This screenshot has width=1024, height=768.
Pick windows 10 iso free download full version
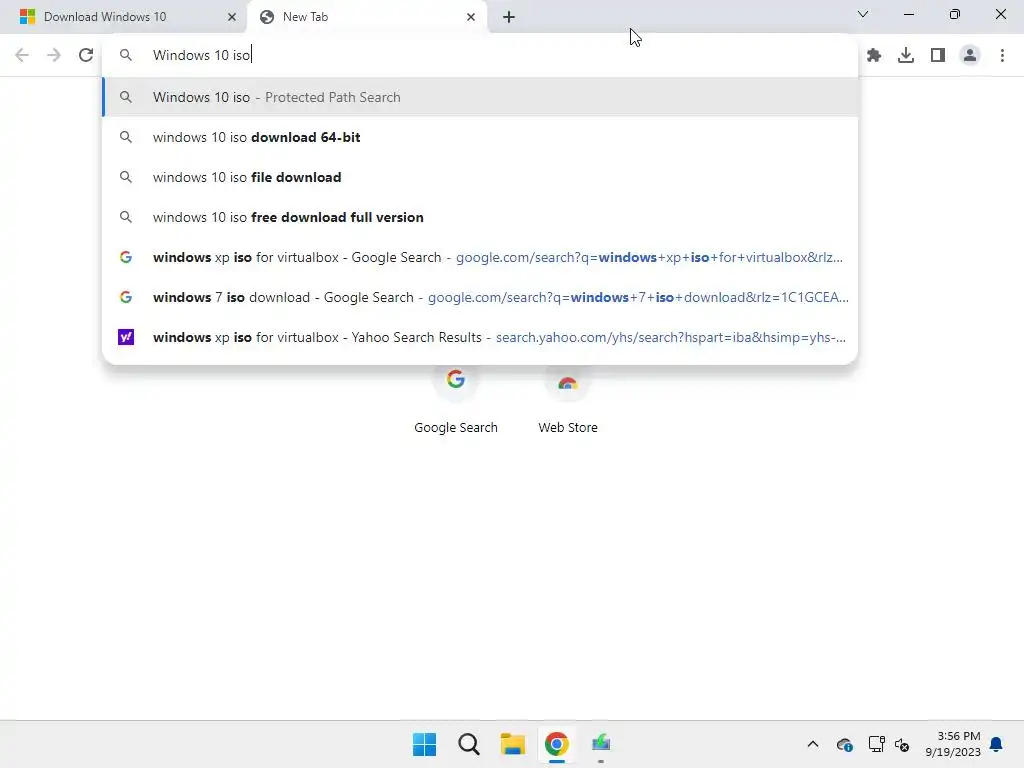pos(480,217)
